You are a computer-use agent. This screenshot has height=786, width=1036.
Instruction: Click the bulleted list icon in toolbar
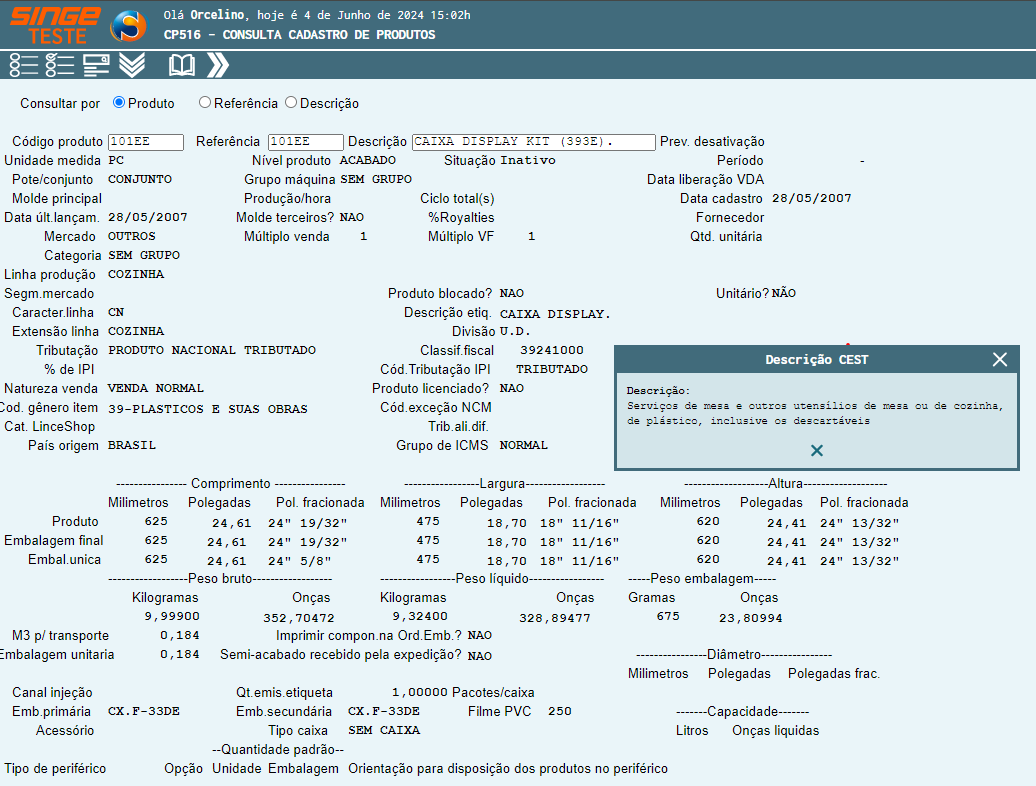click(x=23, y=65)
